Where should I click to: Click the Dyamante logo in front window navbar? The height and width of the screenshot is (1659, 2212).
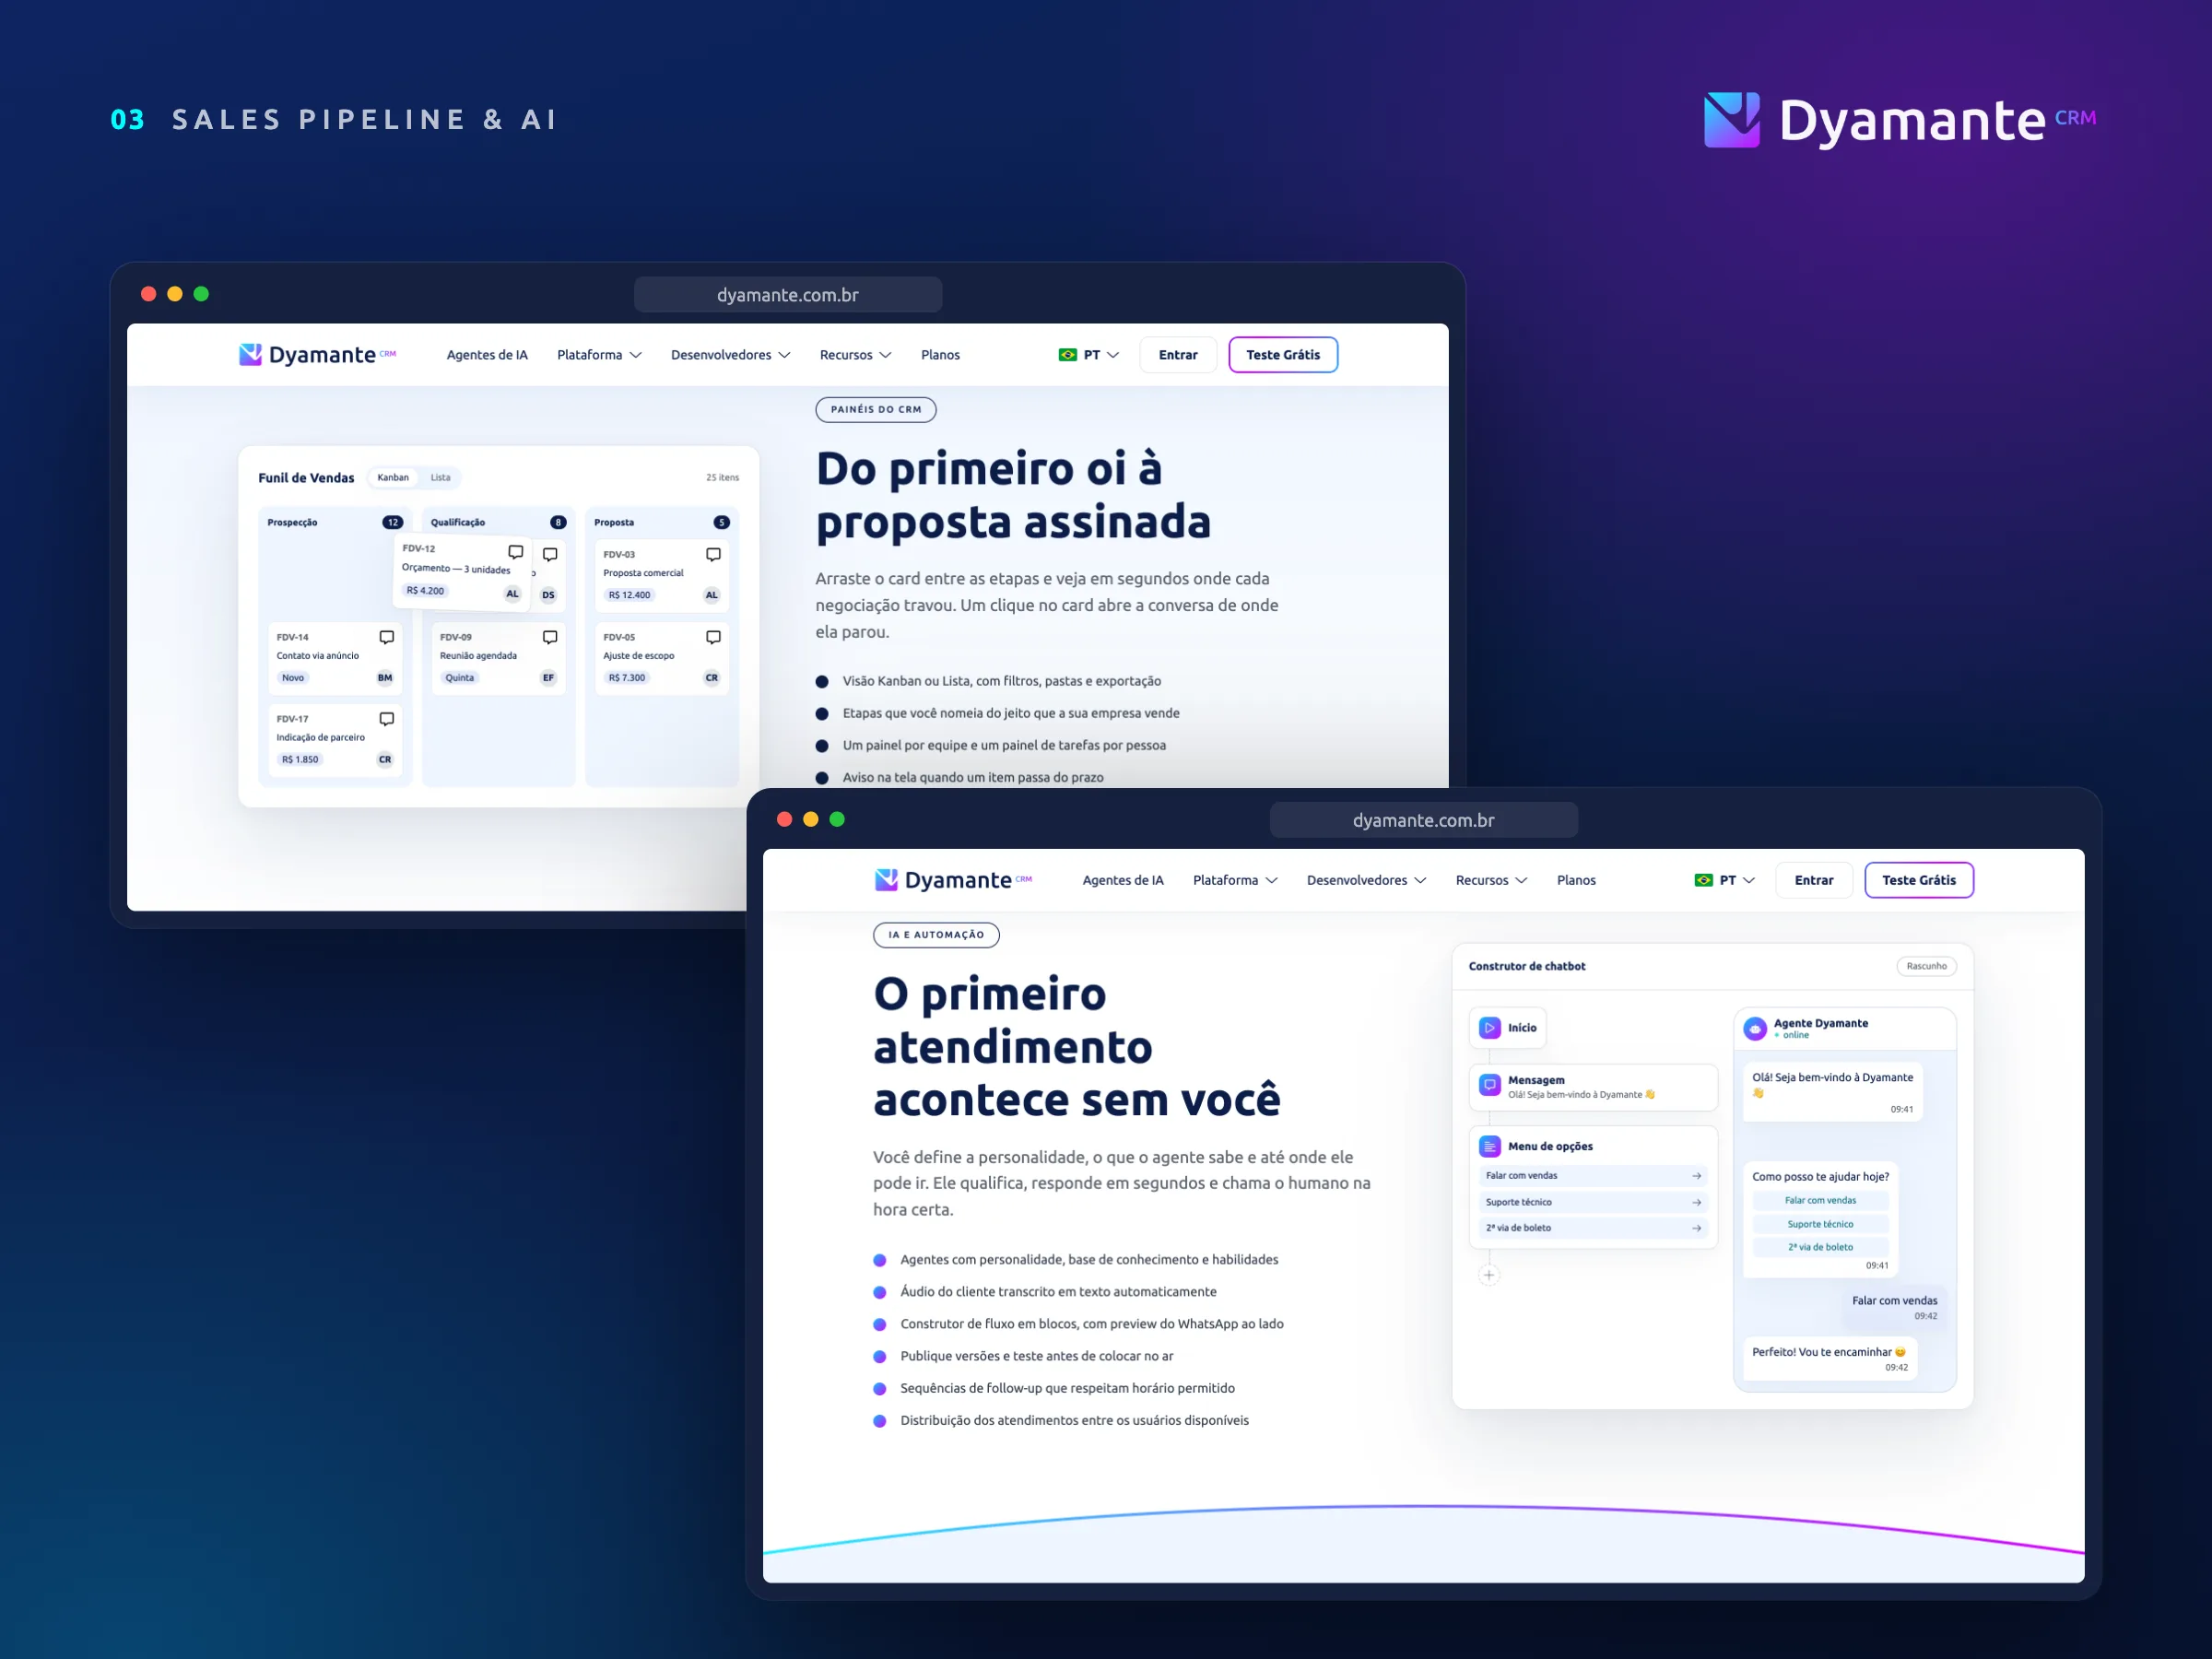click(x=953, y=880)
